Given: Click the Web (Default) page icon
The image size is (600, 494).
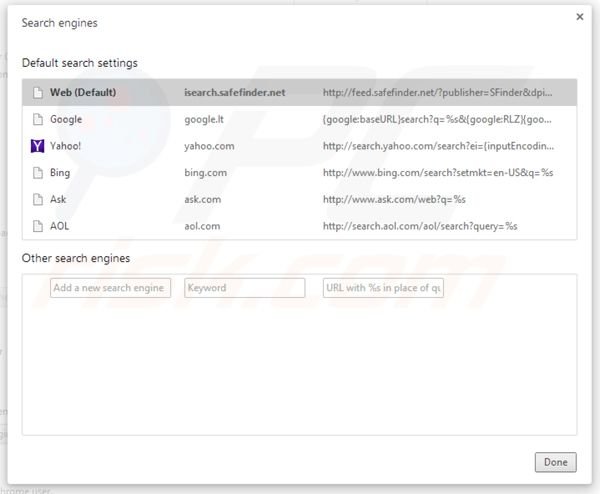Looking at the screenshot, I should [x=38, y=93].
